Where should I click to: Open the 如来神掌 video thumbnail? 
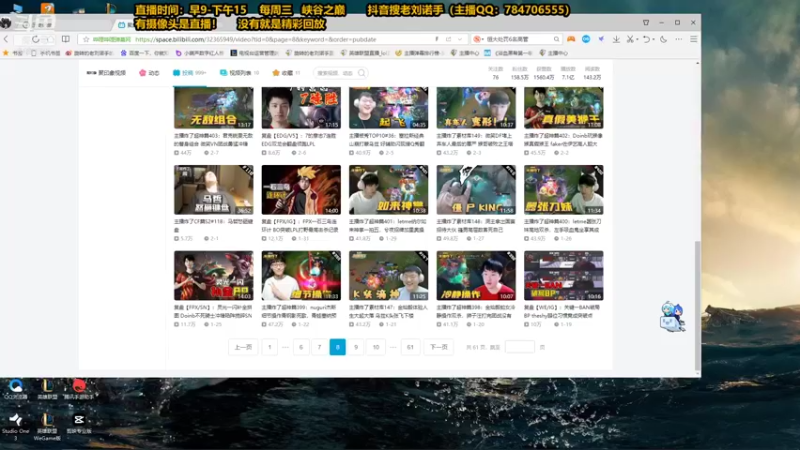388,189
